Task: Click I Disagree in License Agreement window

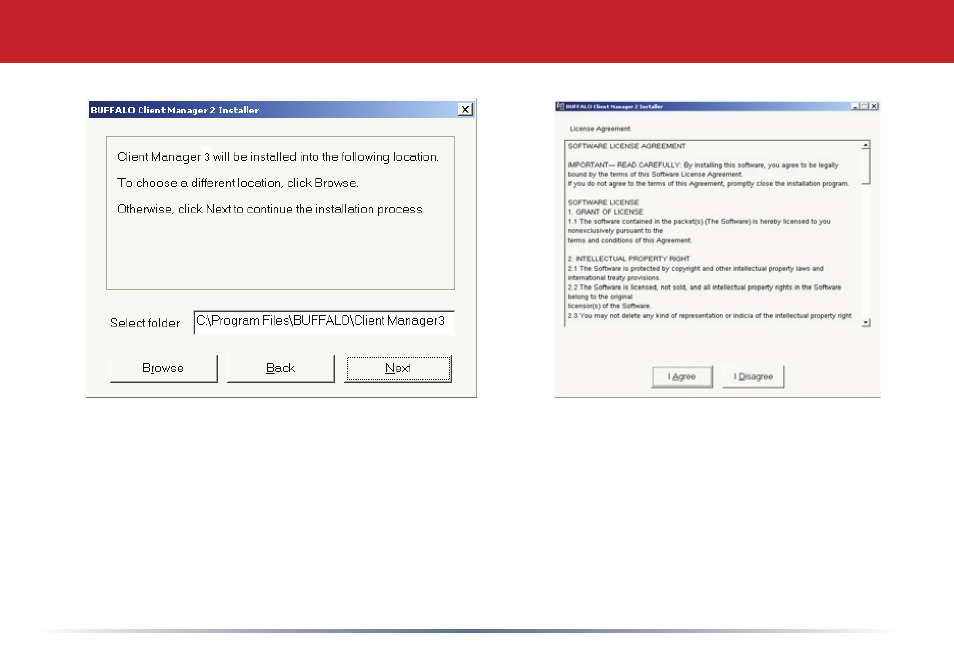Action: point(753,377)
